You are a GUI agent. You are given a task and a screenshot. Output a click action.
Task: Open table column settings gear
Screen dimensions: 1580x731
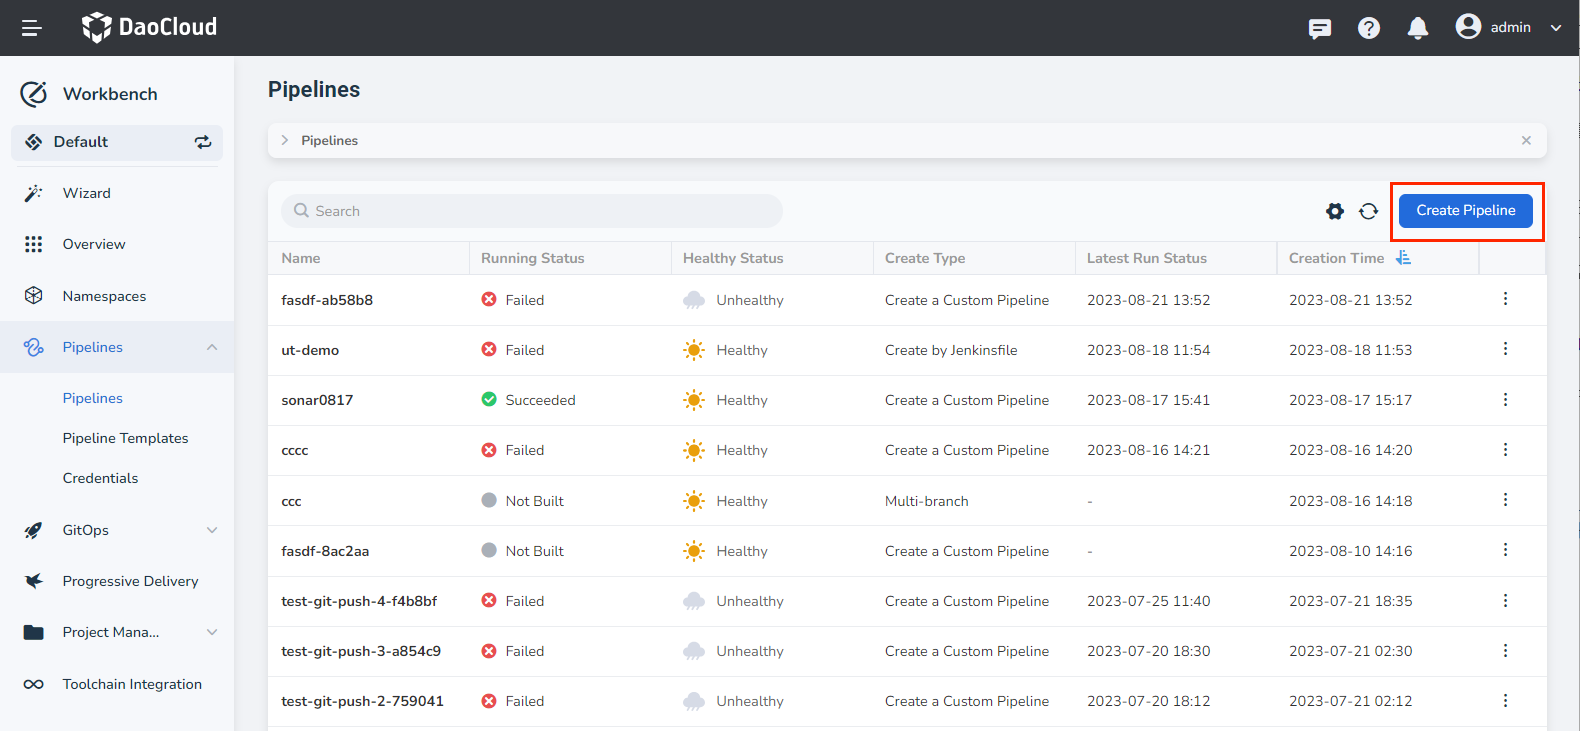point(1335,211)
